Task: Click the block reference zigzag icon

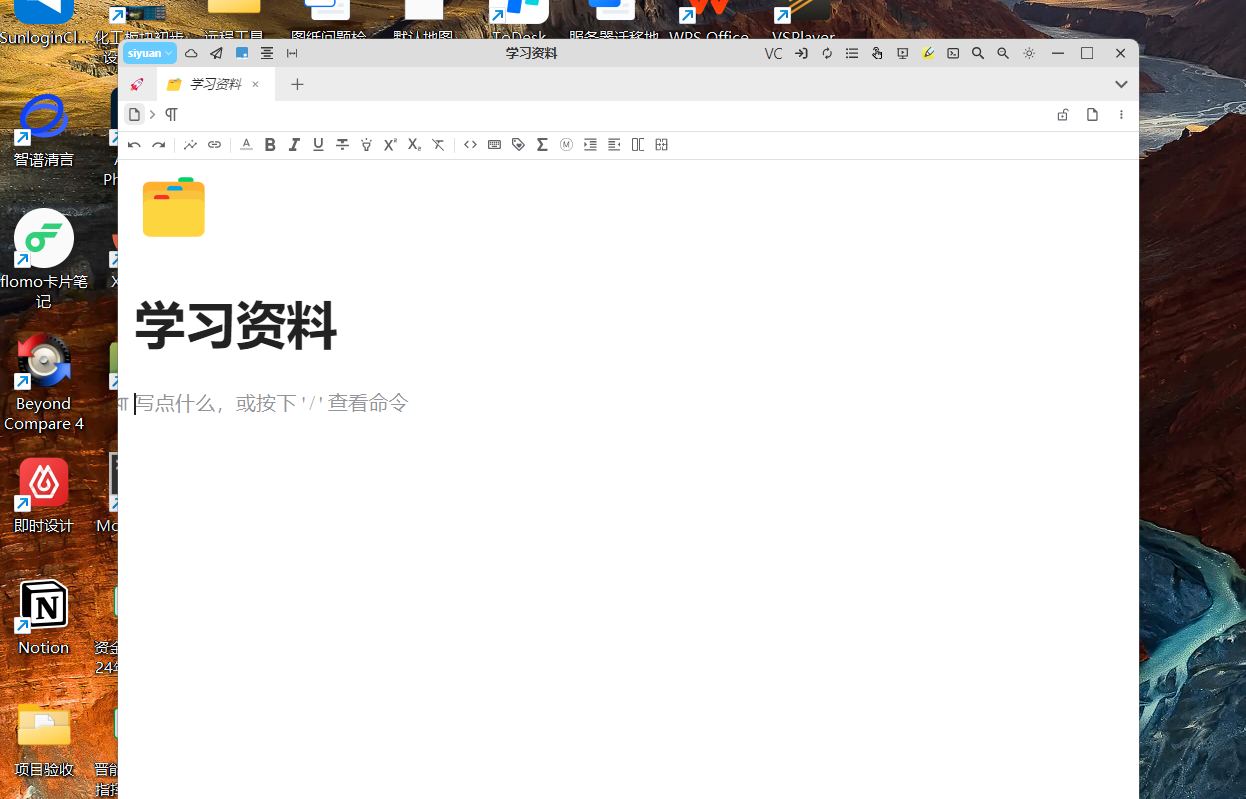Action: click(190, 145)
